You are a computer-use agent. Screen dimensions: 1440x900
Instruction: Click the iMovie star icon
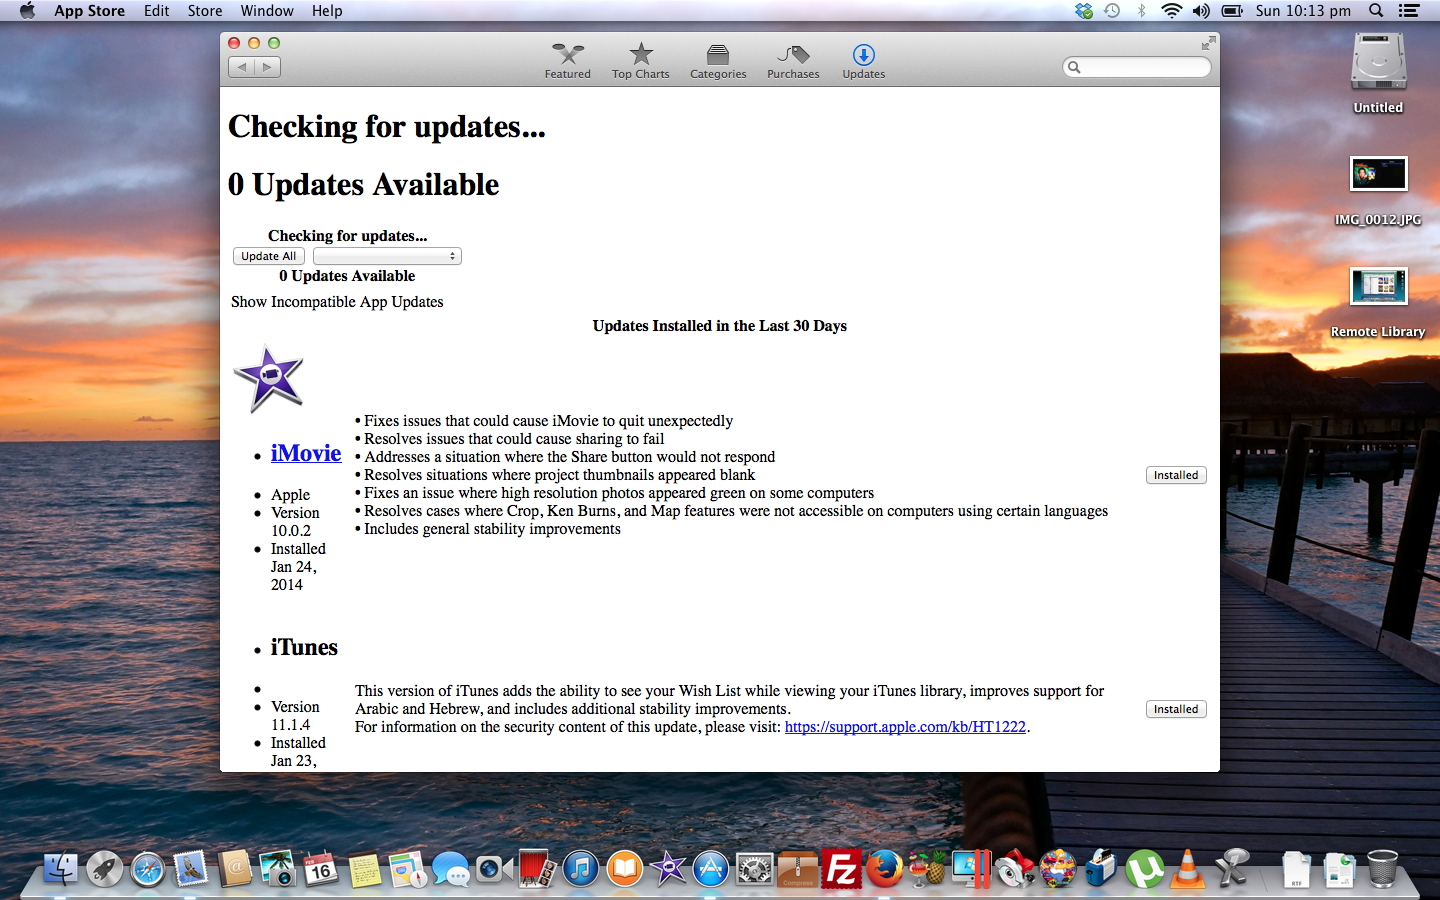click(x=268, y=379)
